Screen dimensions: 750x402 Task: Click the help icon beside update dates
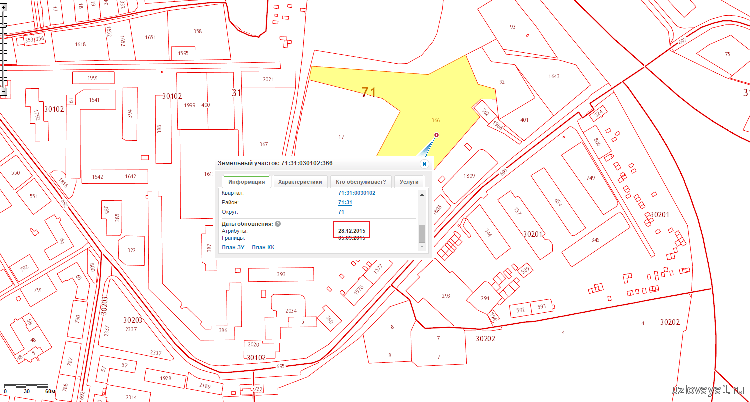pos(277,224)
